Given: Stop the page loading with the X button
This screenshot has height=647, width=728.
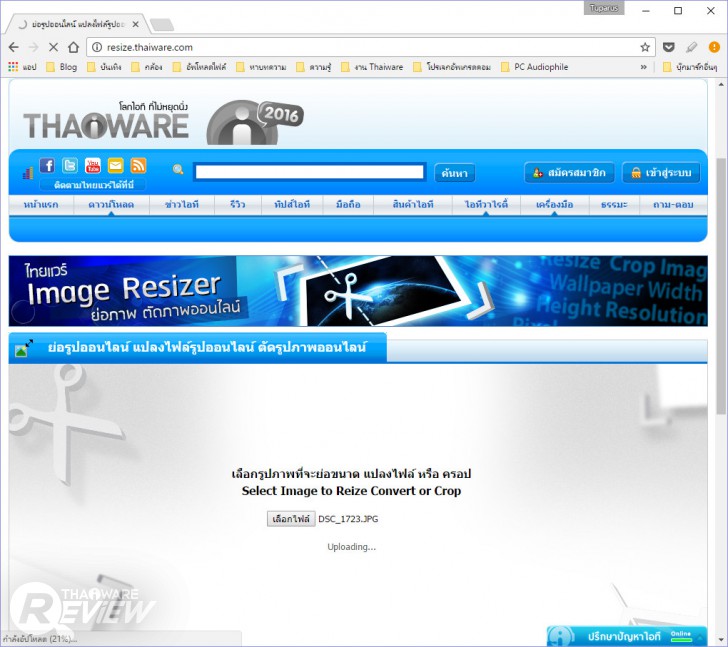Looking at the screenshot, I should point(53,47).
